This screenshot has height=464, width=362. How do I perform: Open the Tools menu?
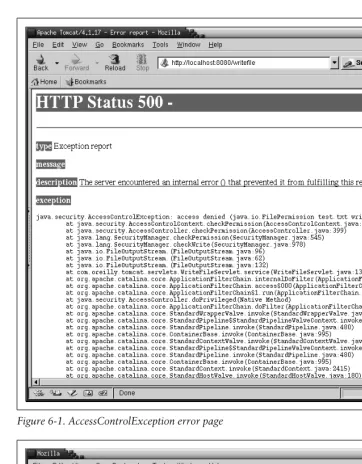(160, 45)
